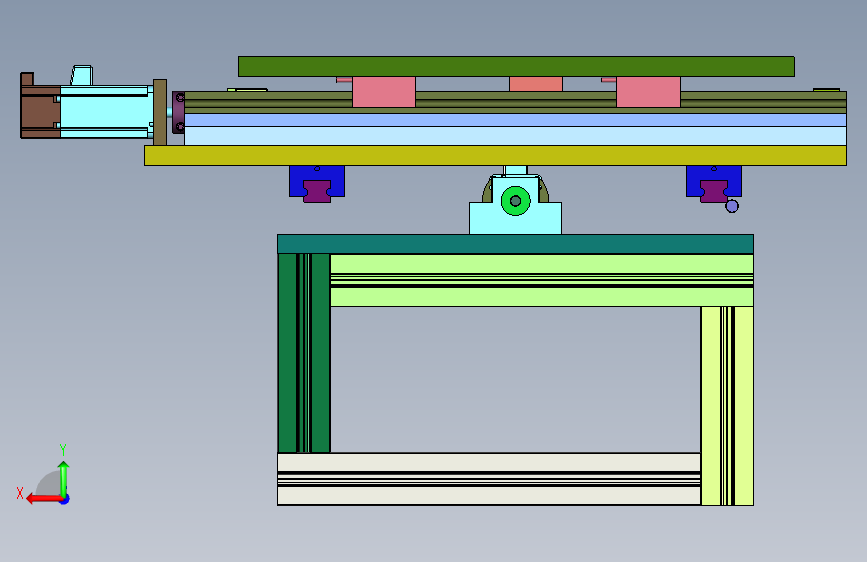Select the long yellow base plate
The width and height of the screenshot is (867, 562).
495,155
